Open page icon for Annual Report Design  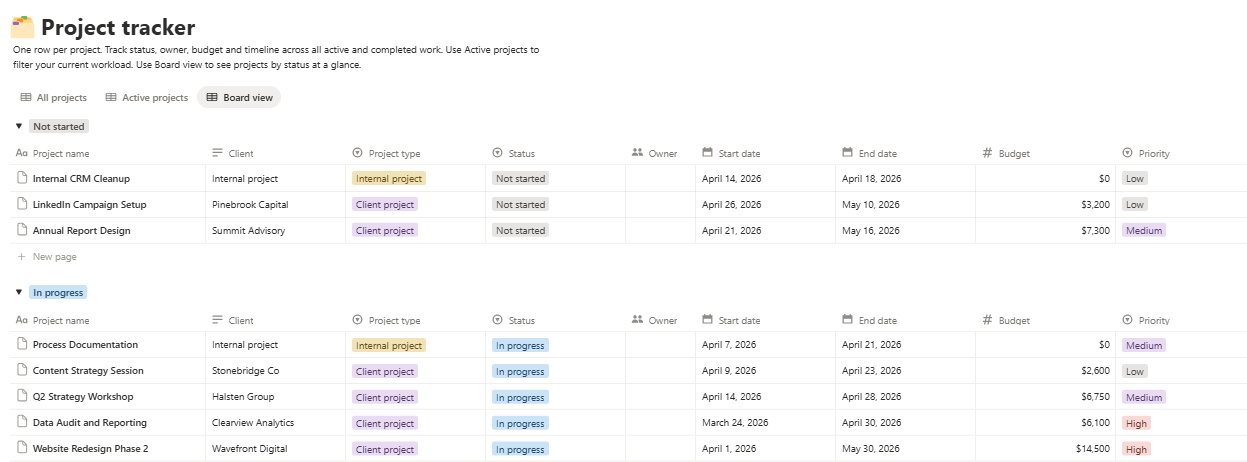22,230
